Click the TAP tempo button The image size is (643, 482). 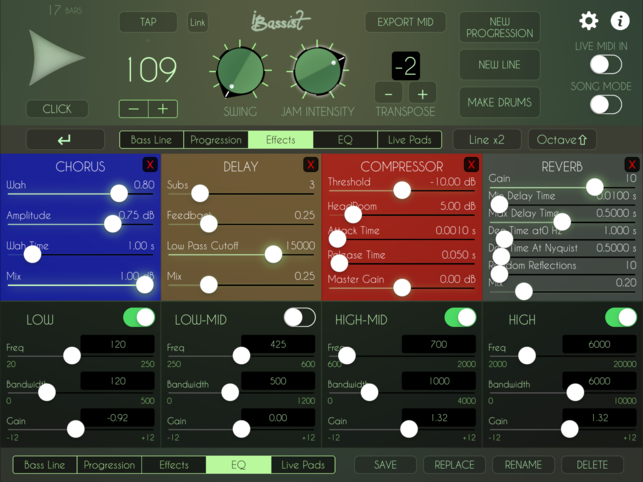tap(148, 22)
